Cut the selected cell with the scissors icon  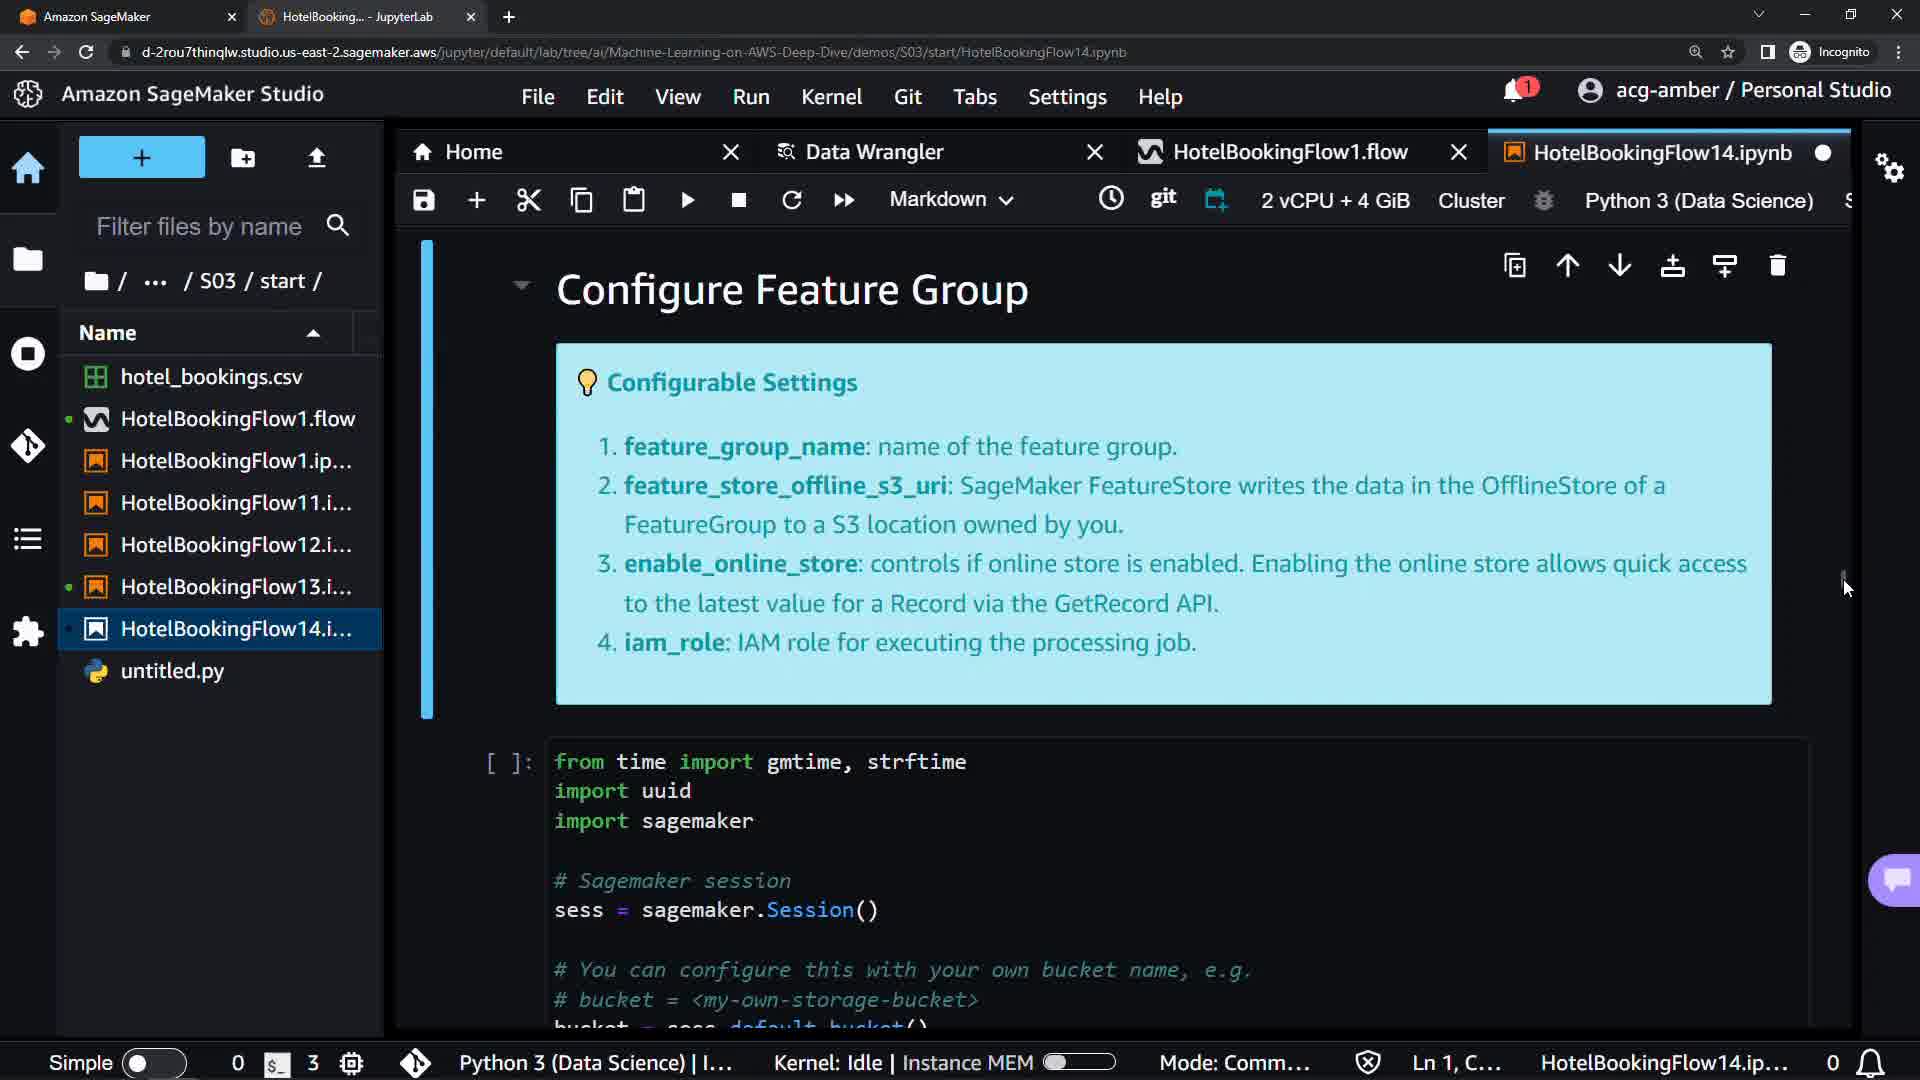[528, 200]
